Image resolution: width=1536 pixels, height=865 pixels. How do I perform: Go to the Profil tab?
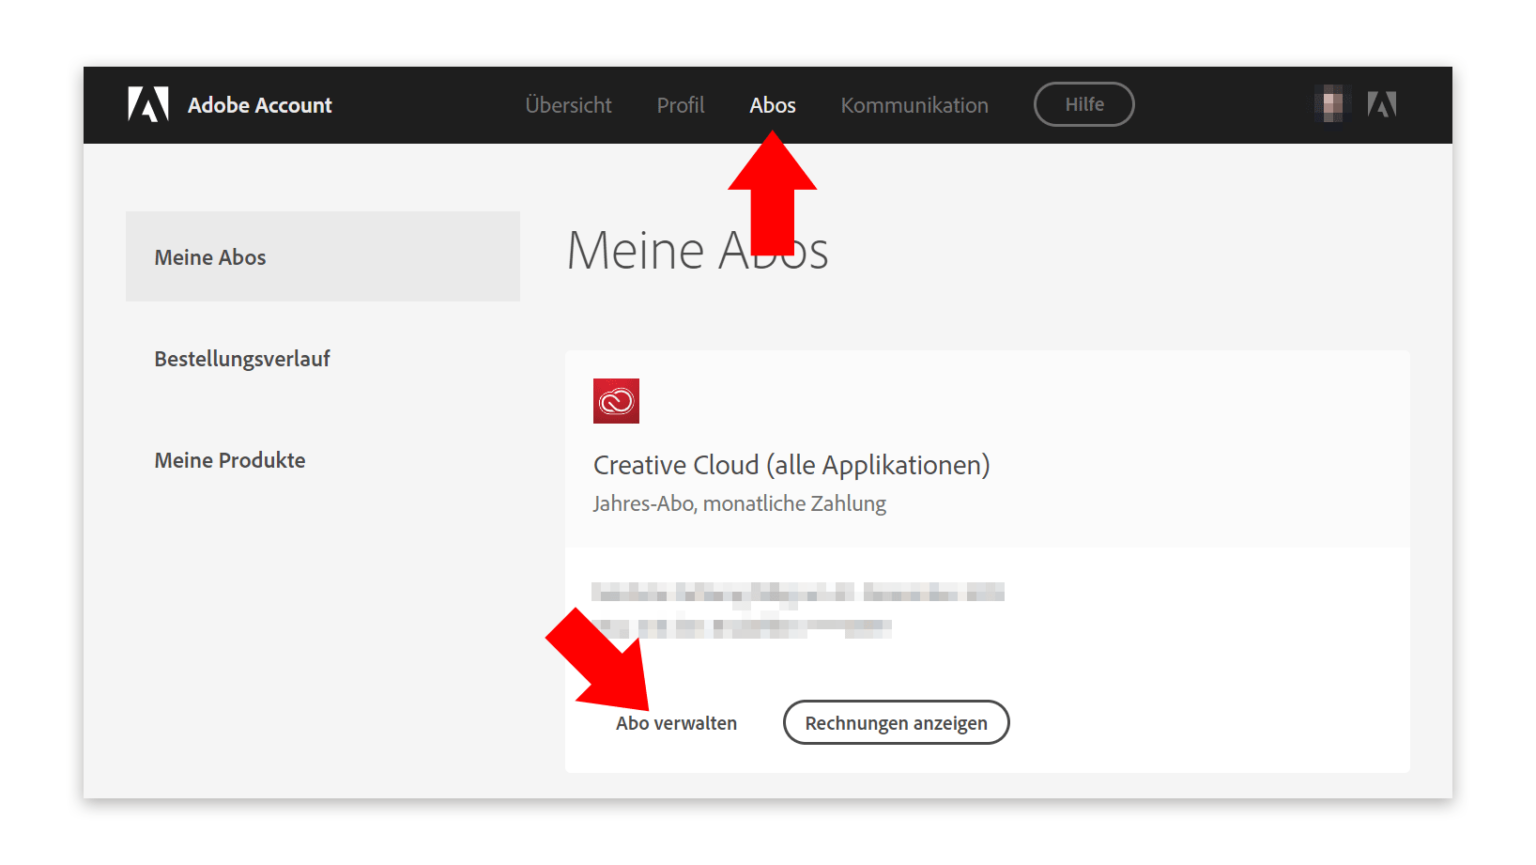coord(680,105)
